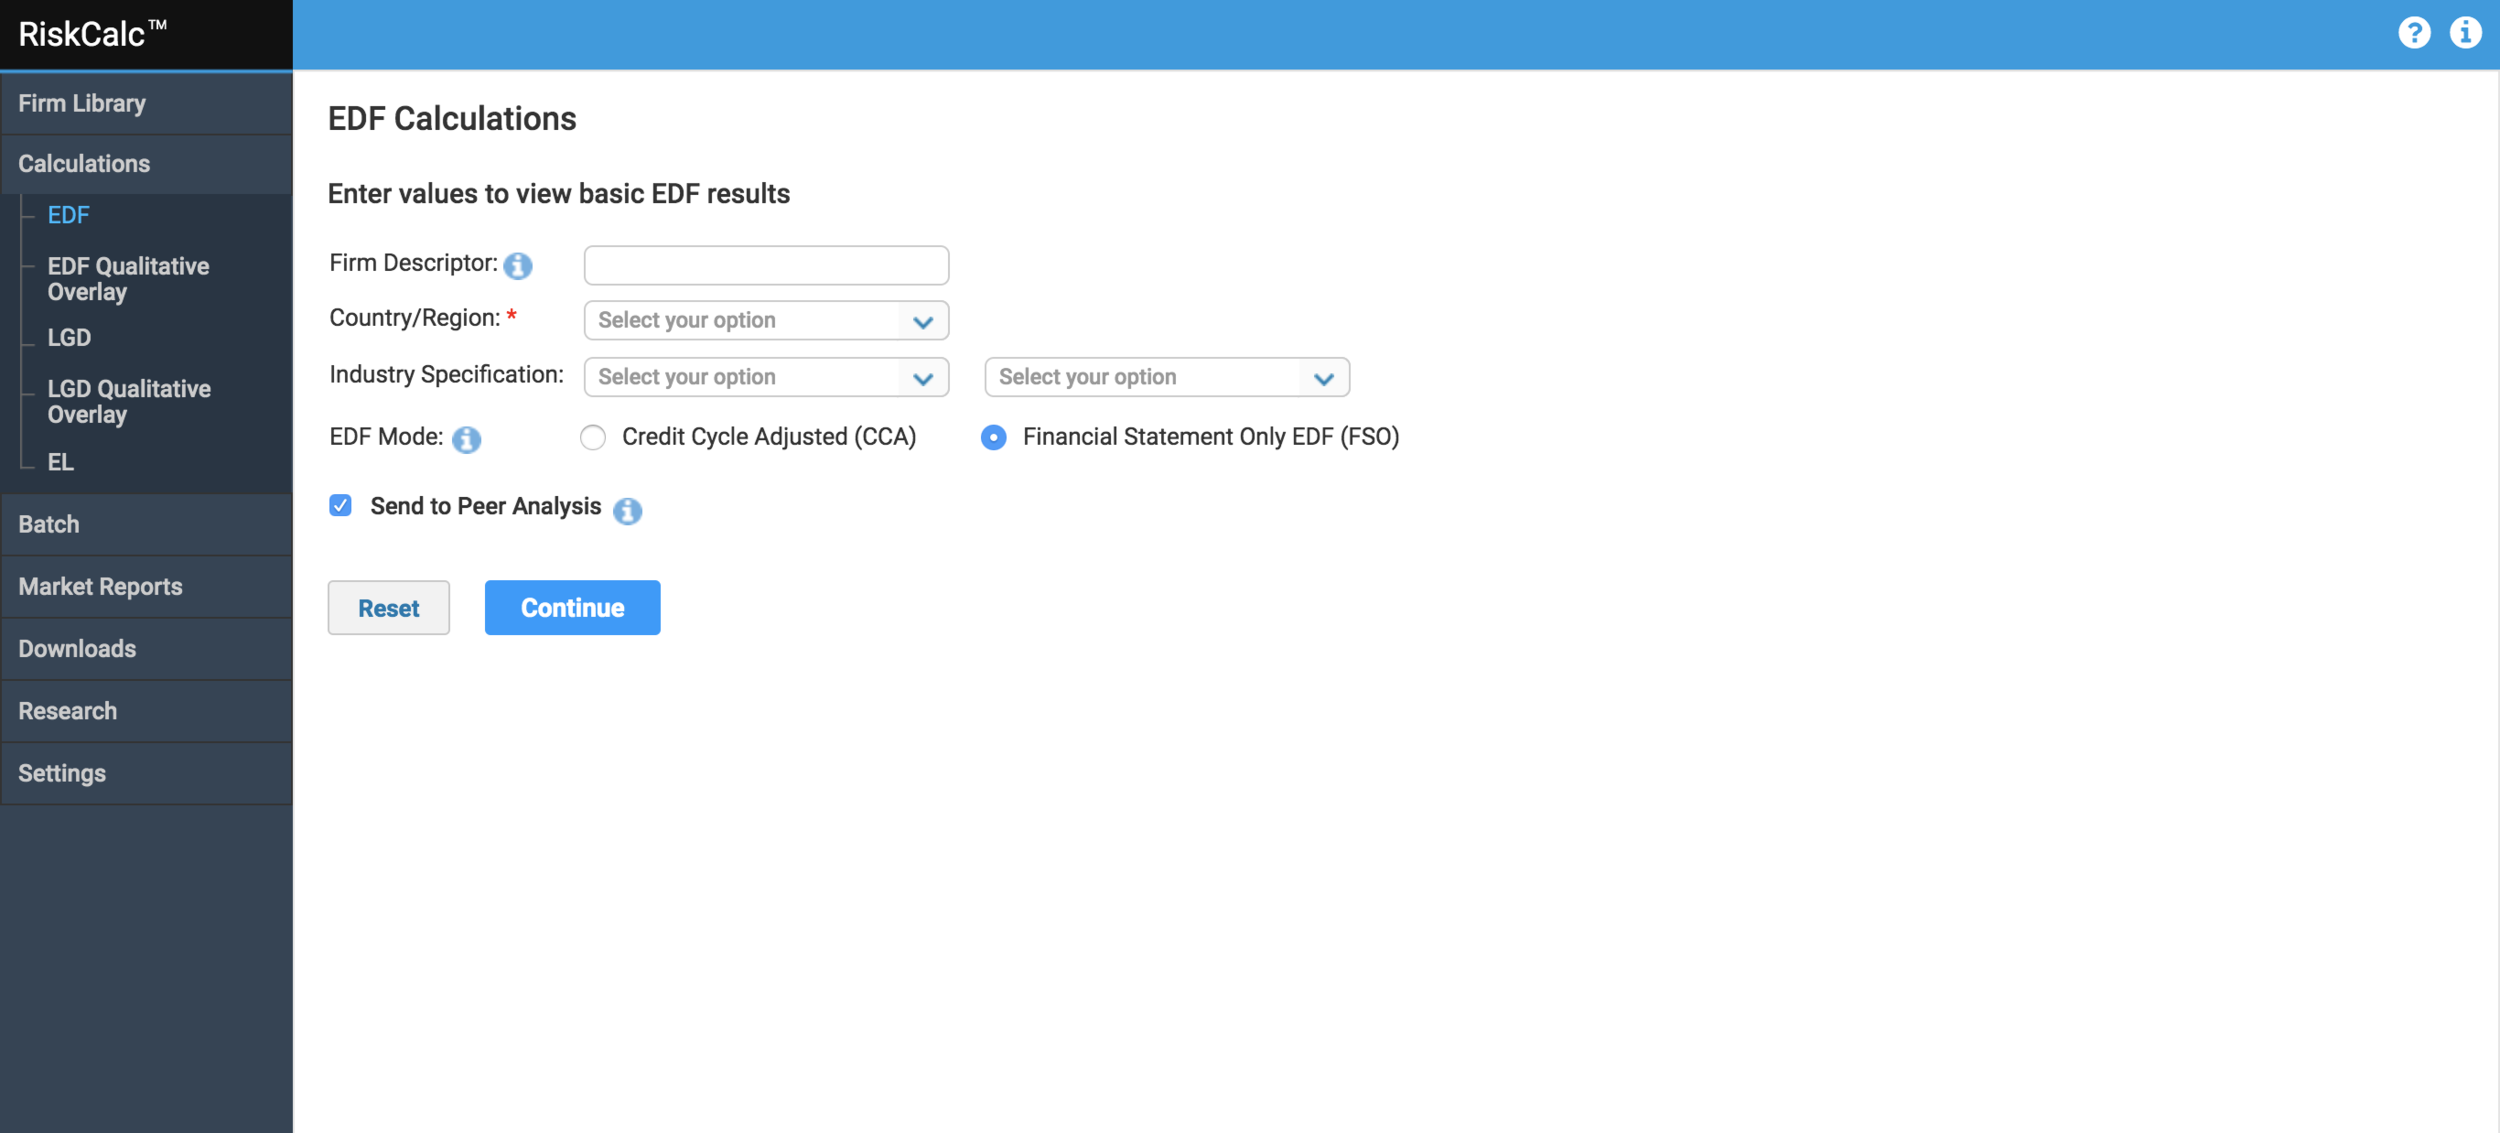The image size is (2500, 1133).
Task: Open the RiskCalc logo in the header
Action: tap(88, 32)
